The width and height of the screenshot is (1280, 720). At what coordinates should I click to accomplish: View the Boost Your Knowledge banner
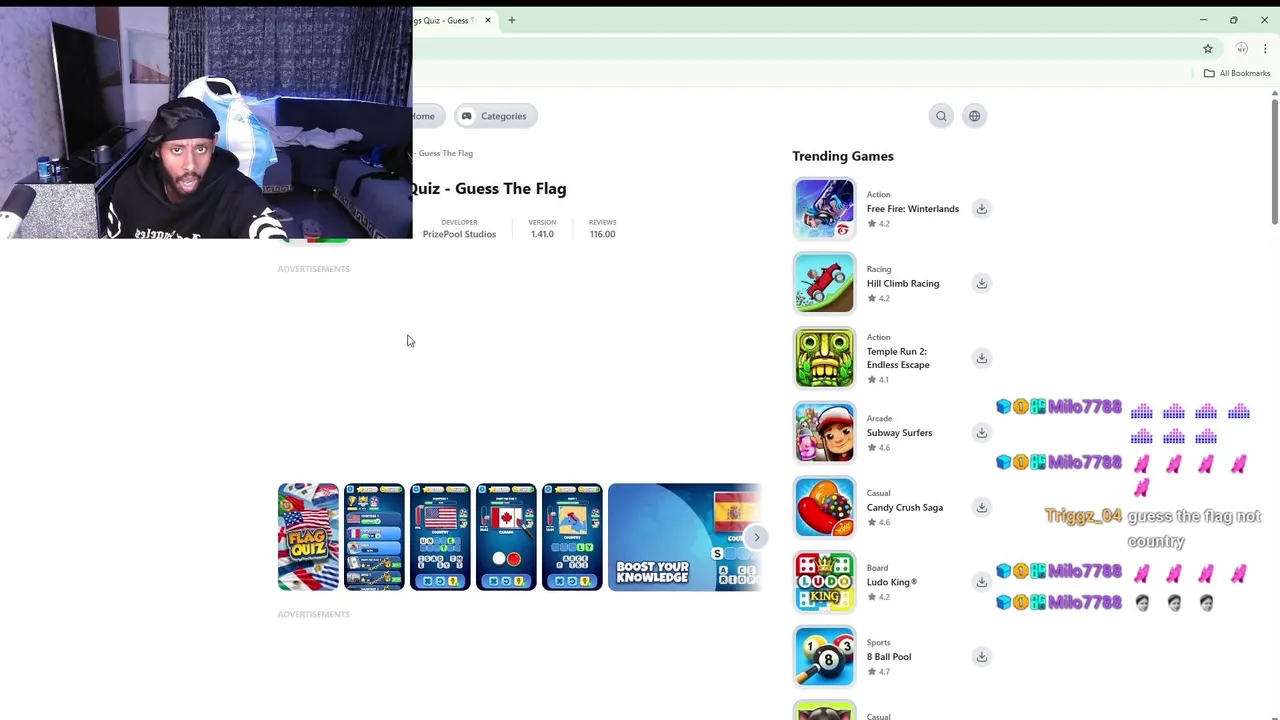click(685, 537)
